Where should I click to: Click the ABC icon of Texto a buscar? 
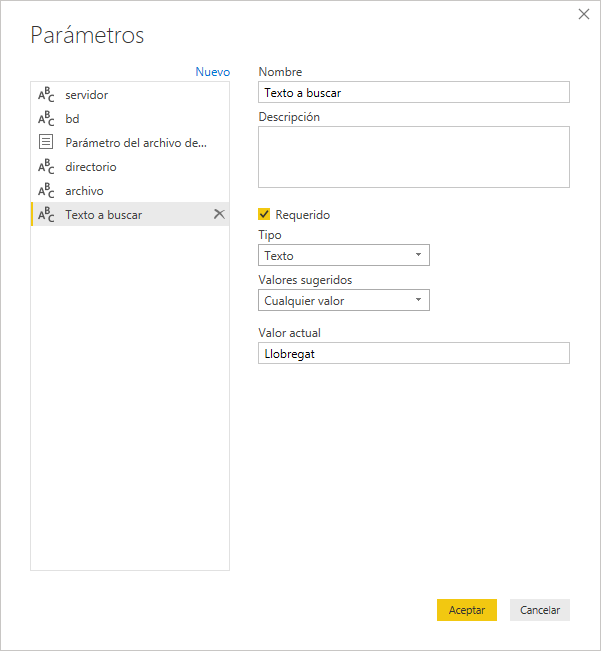(x=46, y=215)
